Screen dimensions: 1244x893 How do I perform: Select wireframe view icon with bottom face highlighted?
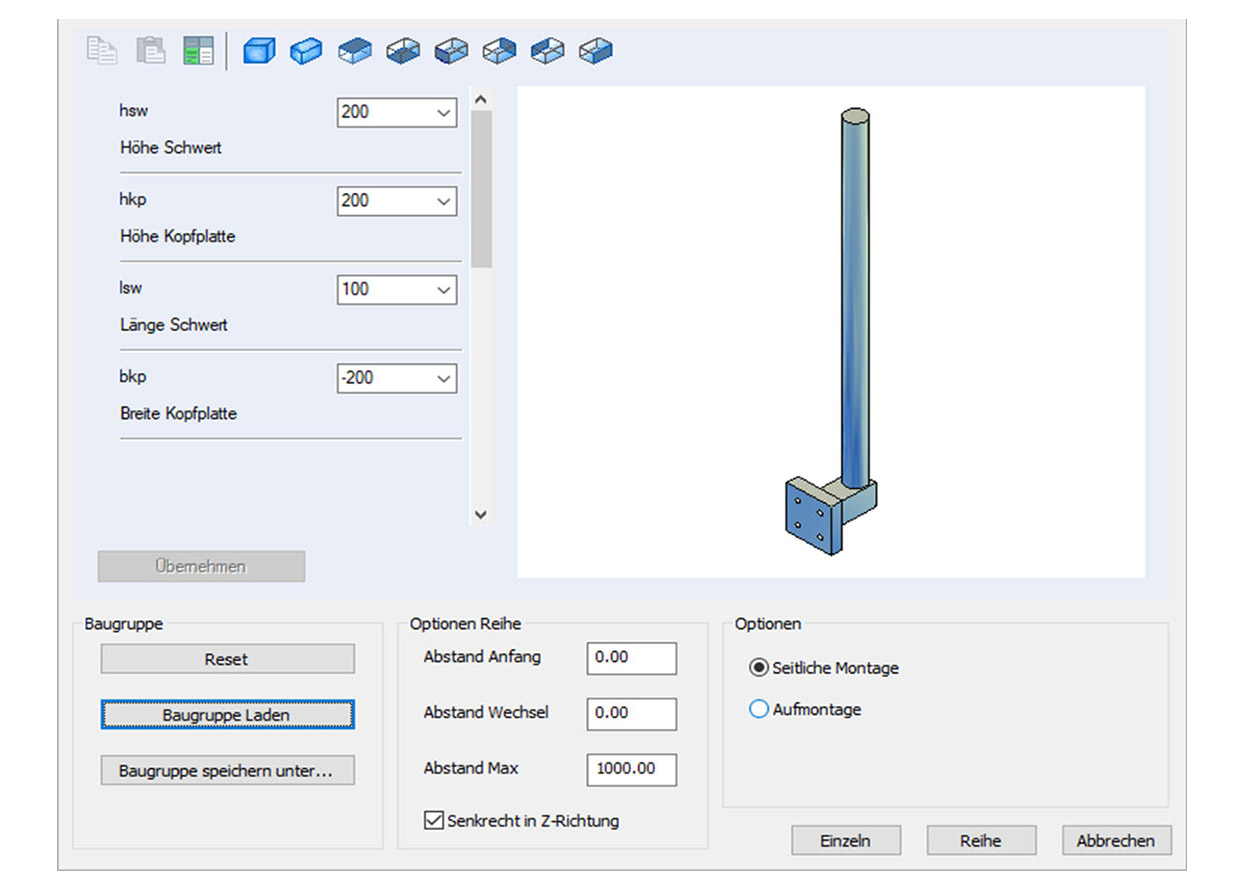[403, 50]
